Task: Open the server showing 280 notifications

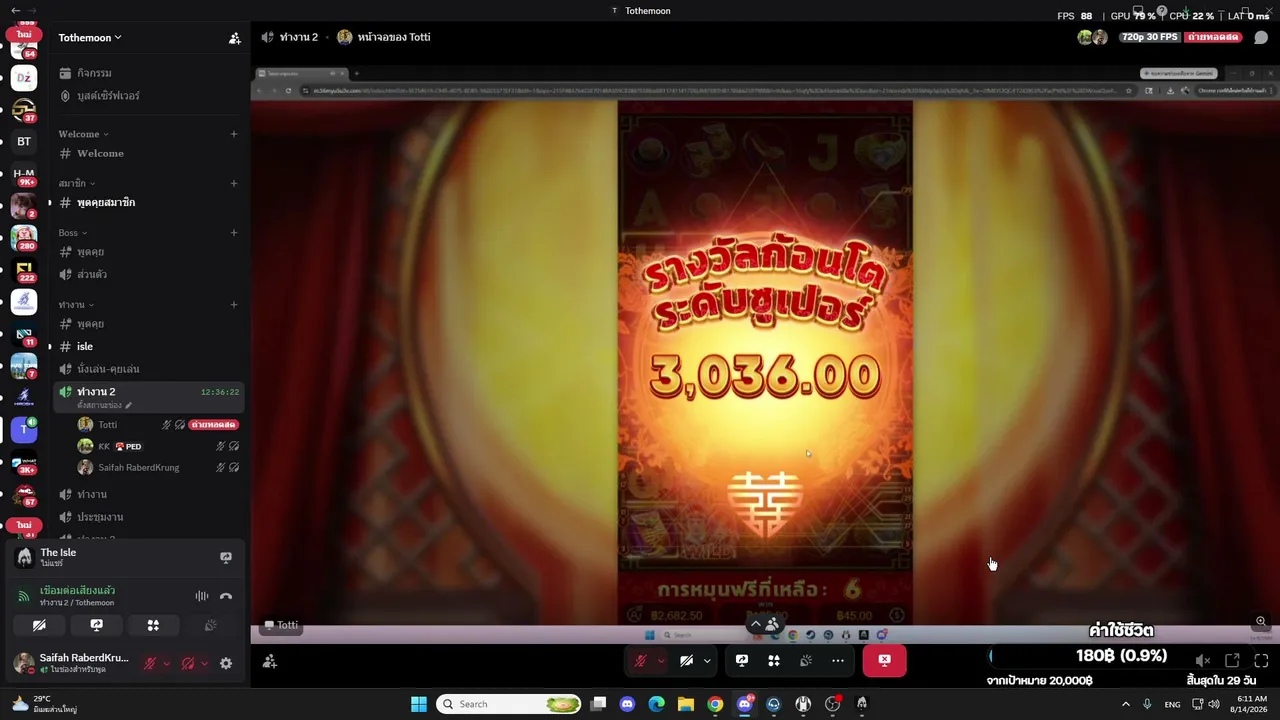Action: 24,238
